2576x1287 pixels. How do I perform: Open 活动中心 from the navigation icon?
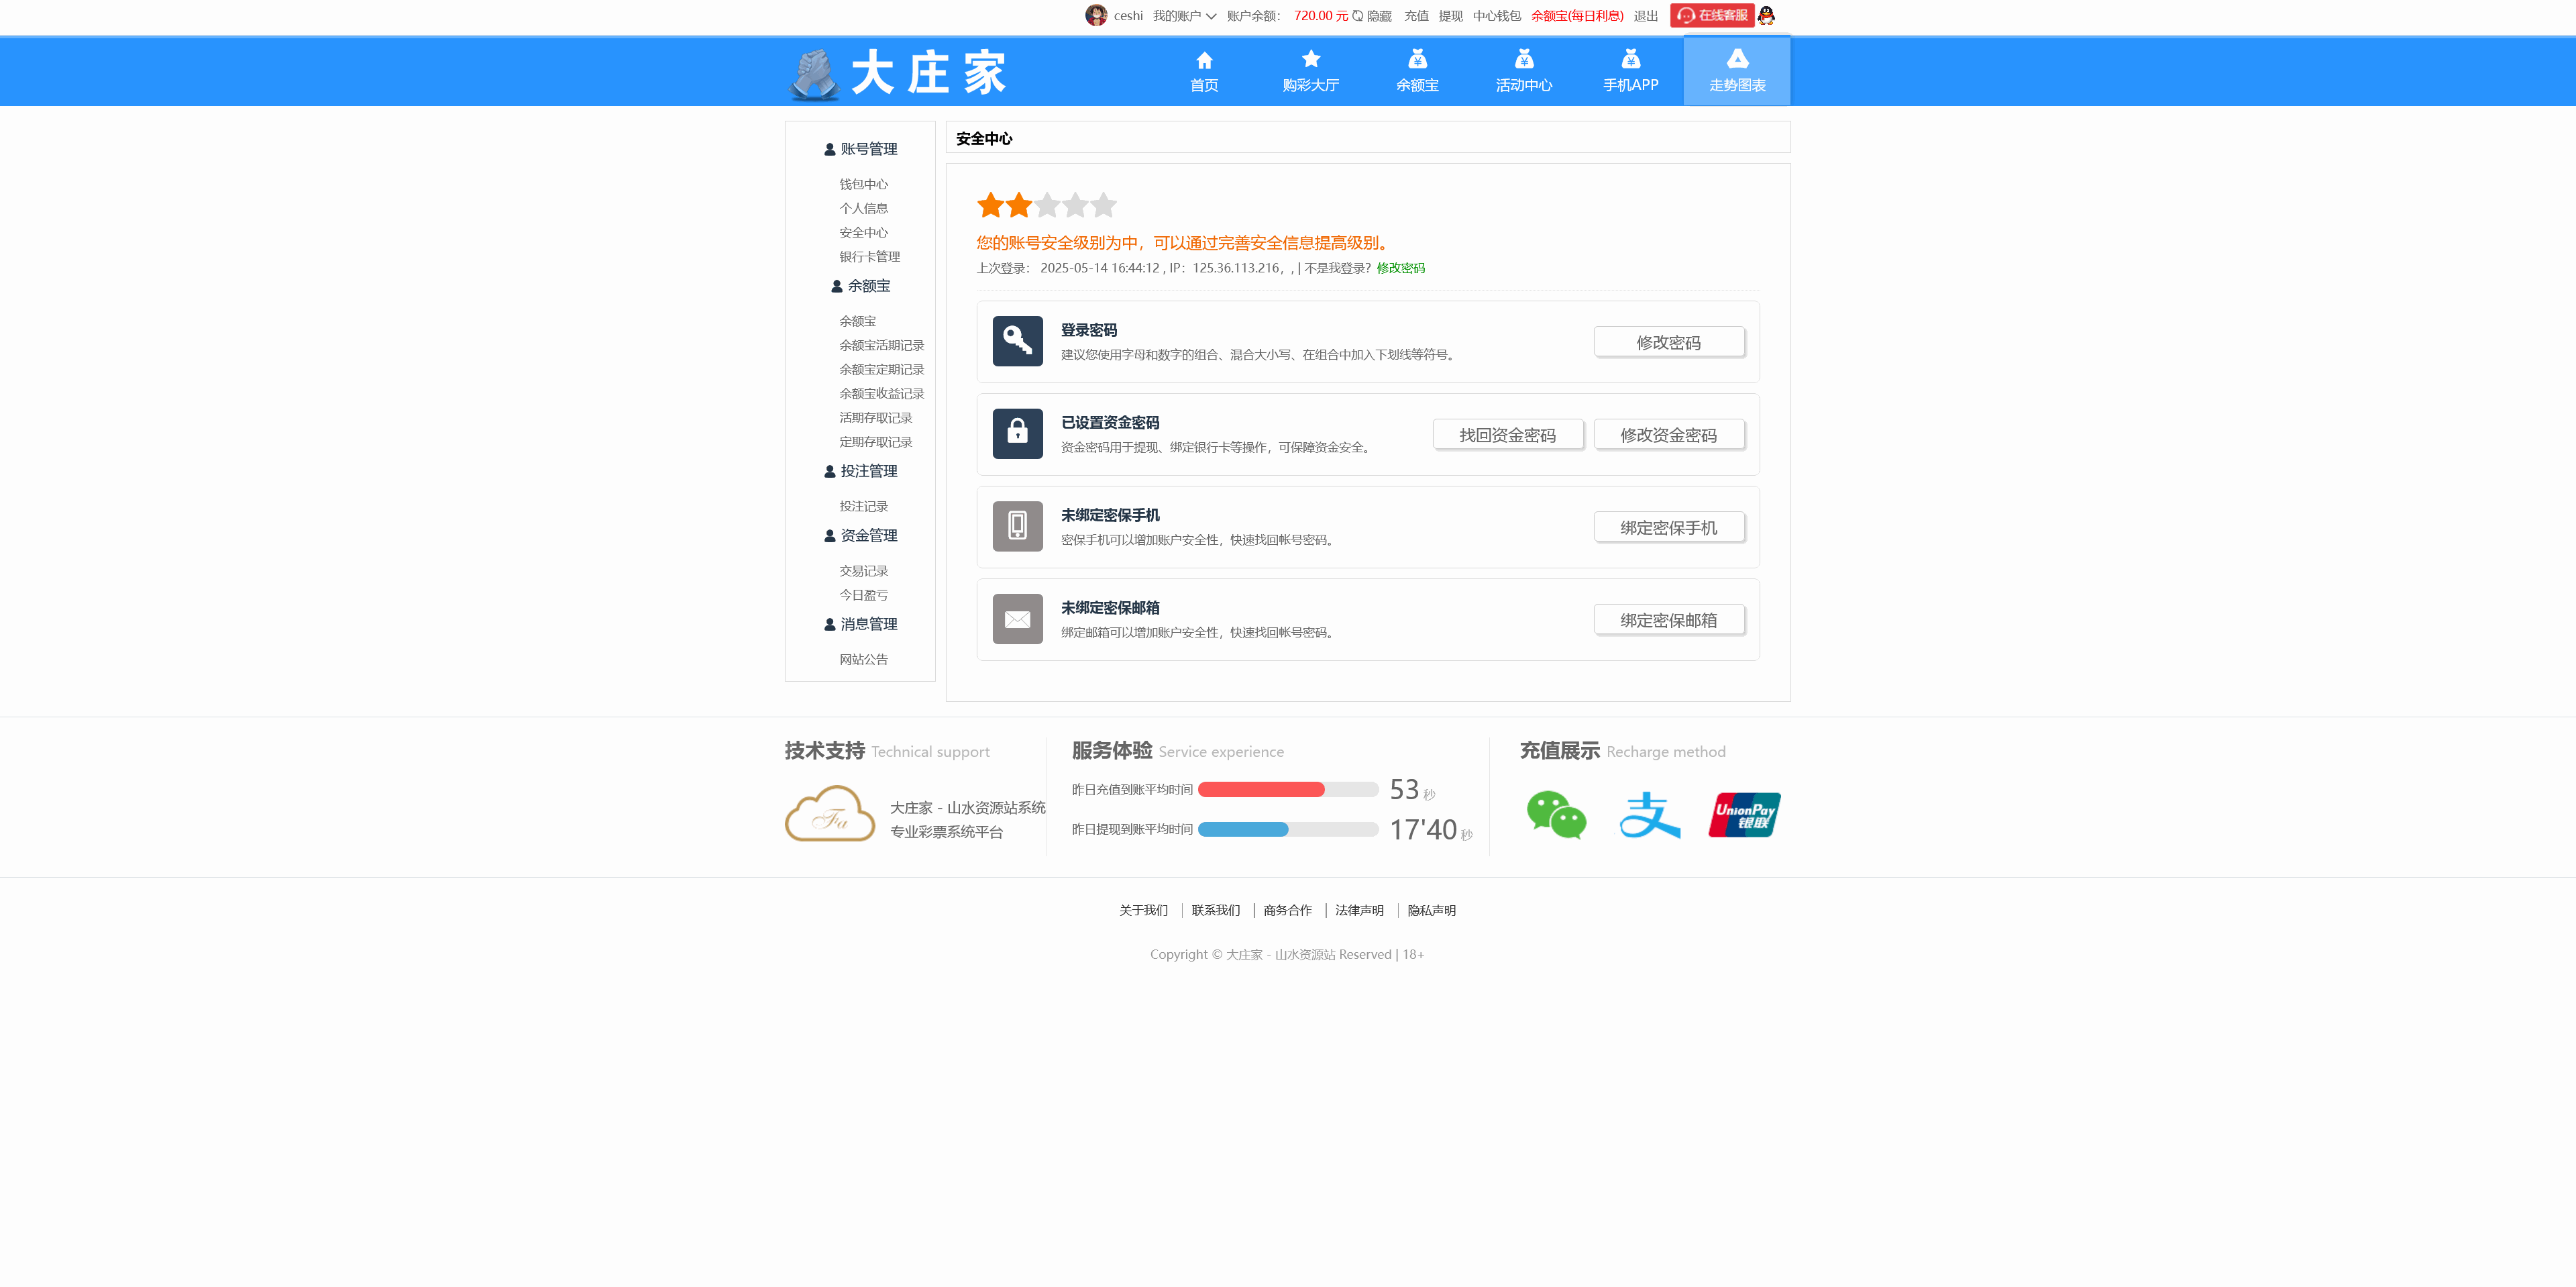(x=1523, y=60)
